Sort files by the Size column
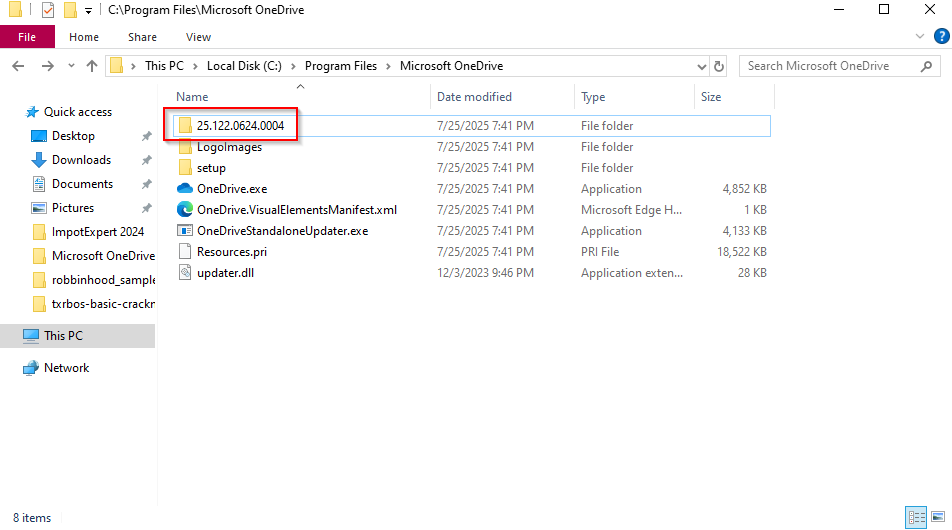 (x=711, y=97)
